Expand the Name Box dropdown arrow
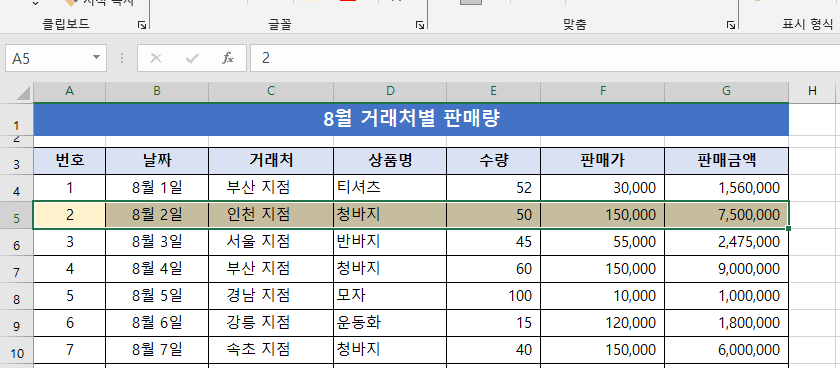 [96, 57]
